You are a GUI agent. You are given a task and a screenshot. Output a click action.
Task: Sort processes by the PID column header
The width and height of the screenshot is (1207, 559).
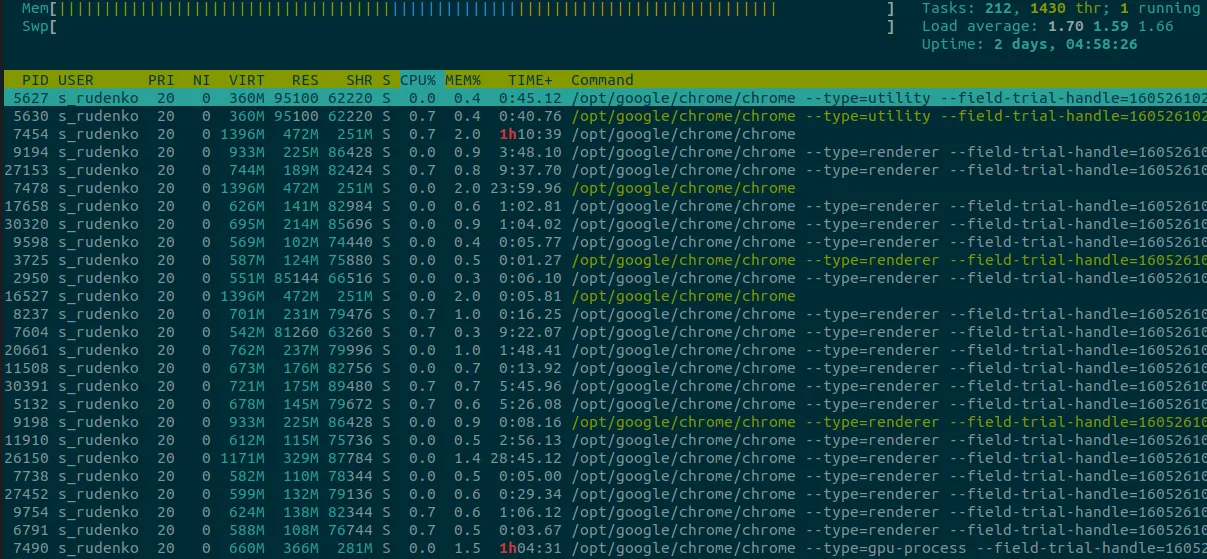pyautogui.click(x=35, y=80)
